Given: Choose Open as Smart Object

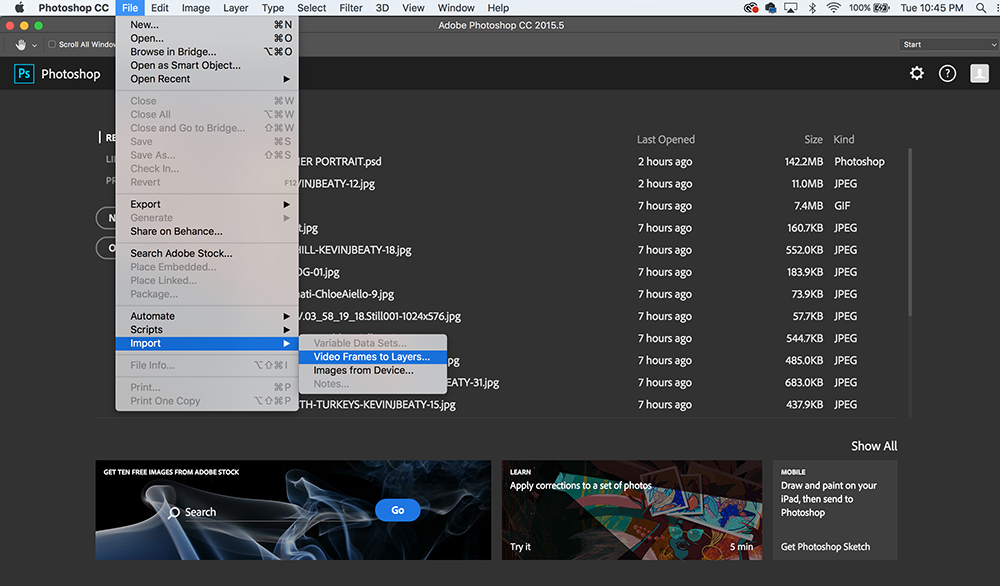Looking at the screenshot, I should tap(207, 65).
